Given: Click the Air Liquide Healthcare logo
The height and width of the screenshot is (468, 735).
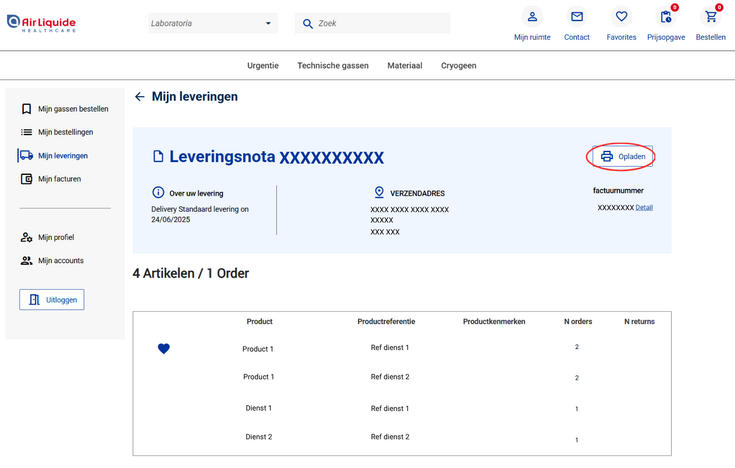Looking at the screenshot, I should click(x=41, y=23).
